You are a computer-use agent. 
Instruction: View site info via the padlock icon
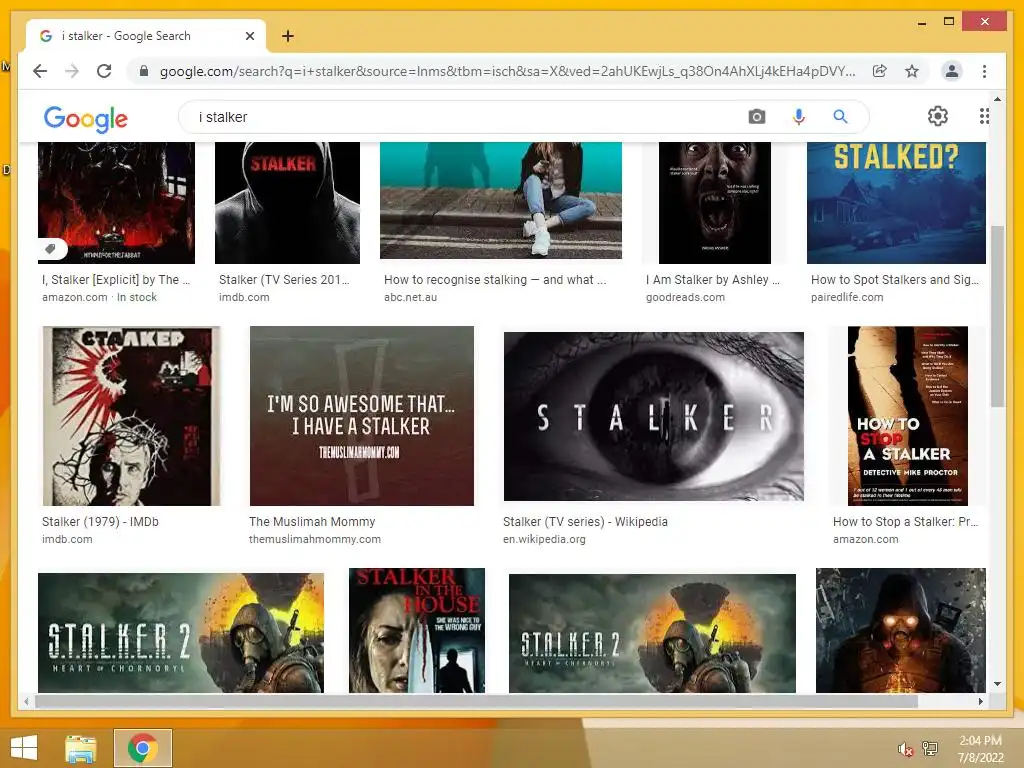(144, 71)
